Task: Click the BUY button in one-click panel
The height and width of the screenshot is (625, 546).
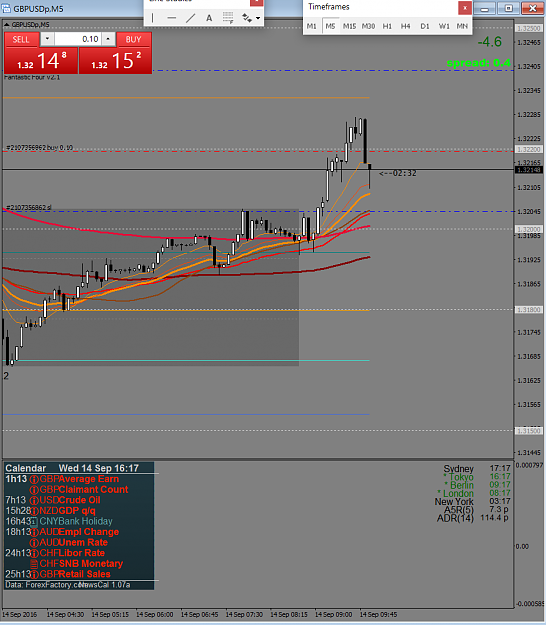Action: pos(134,39)
